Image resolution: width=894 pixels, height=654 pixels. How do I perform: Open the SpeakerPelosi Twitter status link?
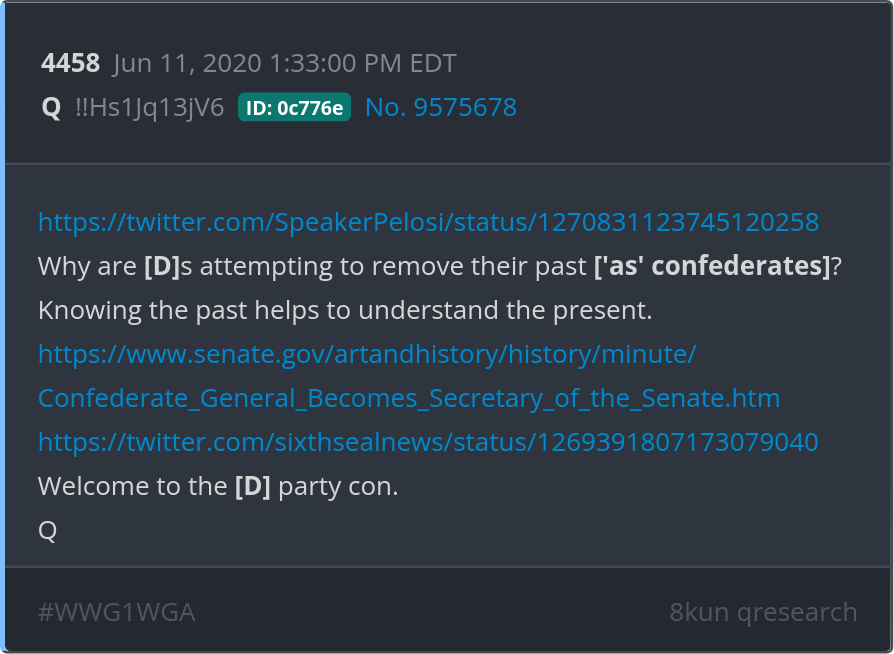click(x=428, y=222)
